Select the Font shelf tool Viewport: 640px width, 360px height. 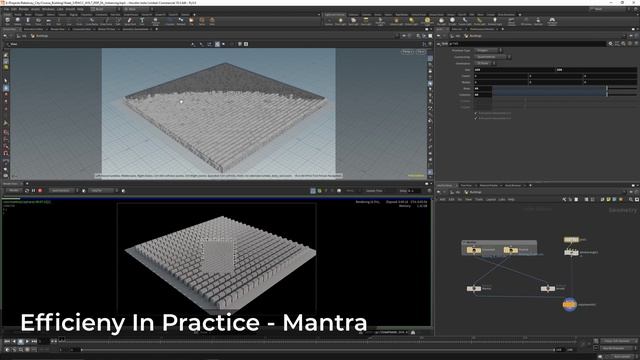(142, 21)
